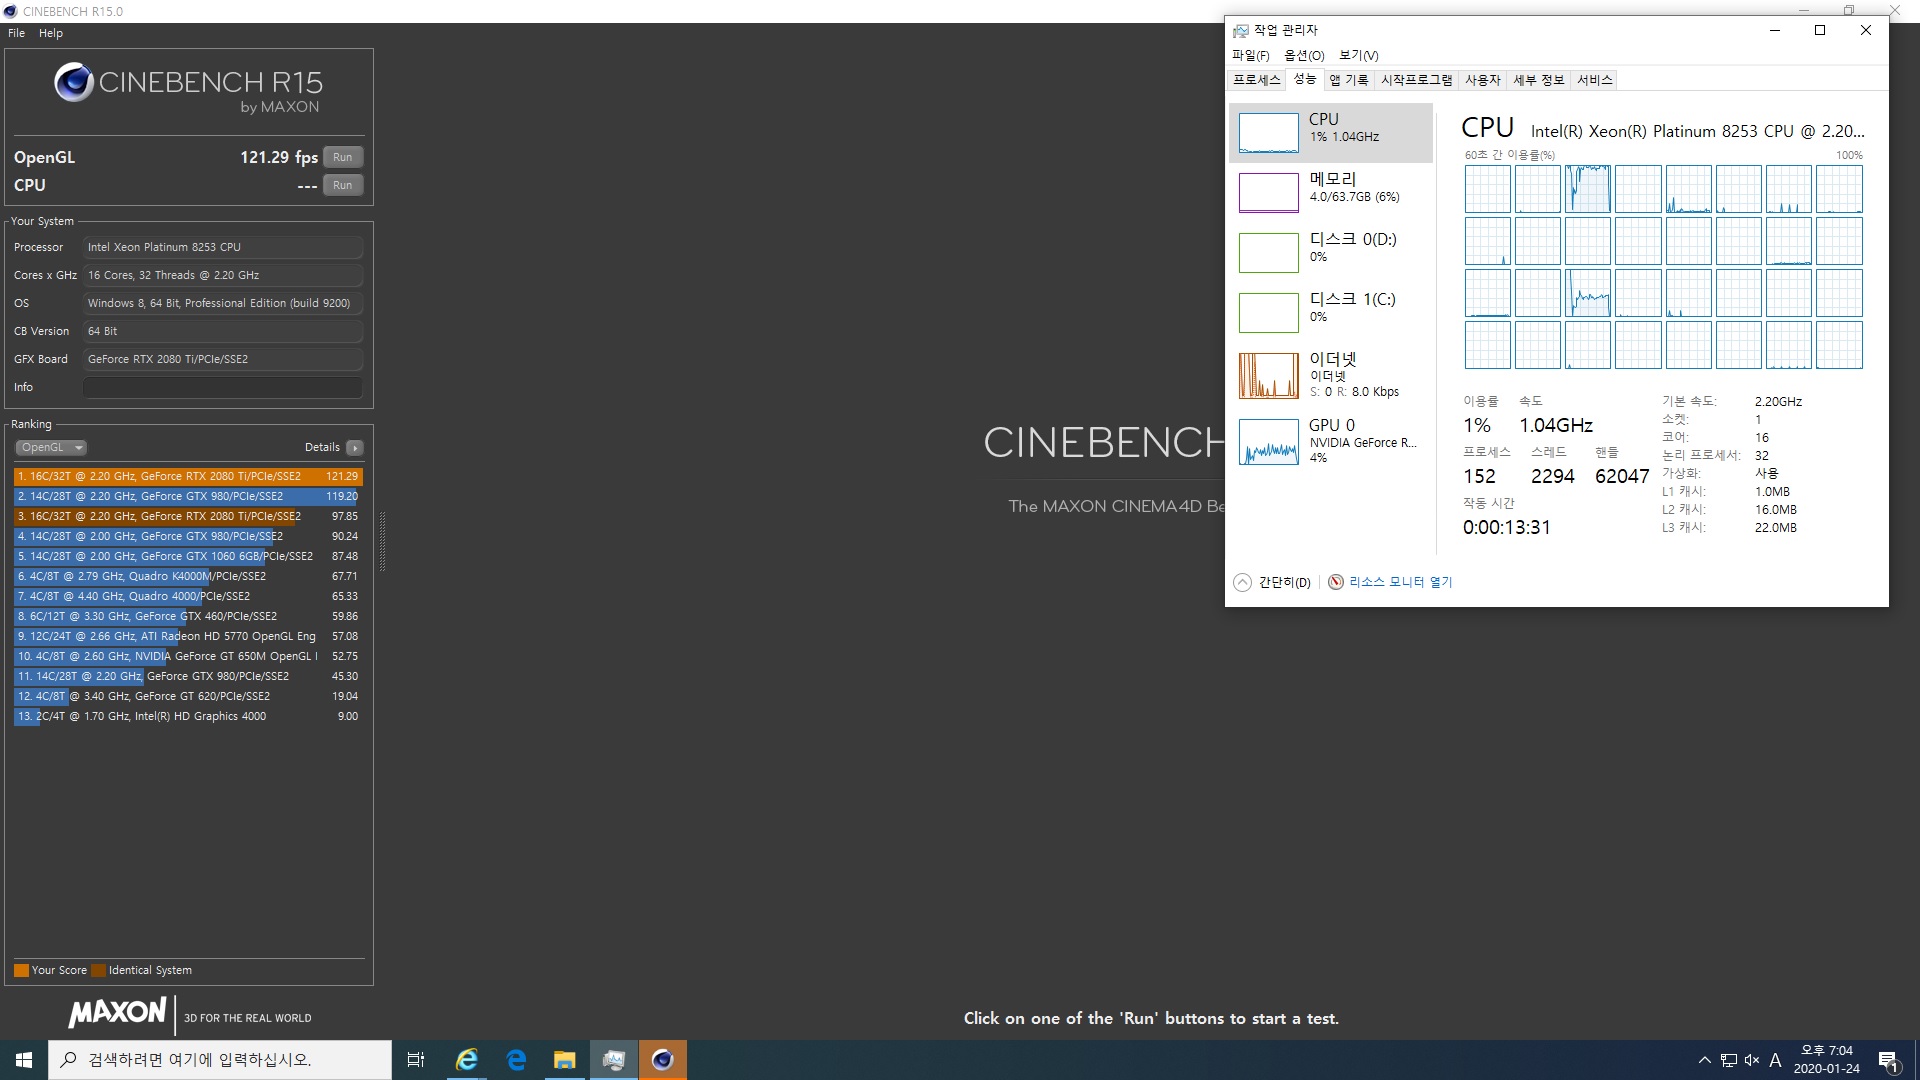Switch to the 서비스 tab

tap(1594, 80)
